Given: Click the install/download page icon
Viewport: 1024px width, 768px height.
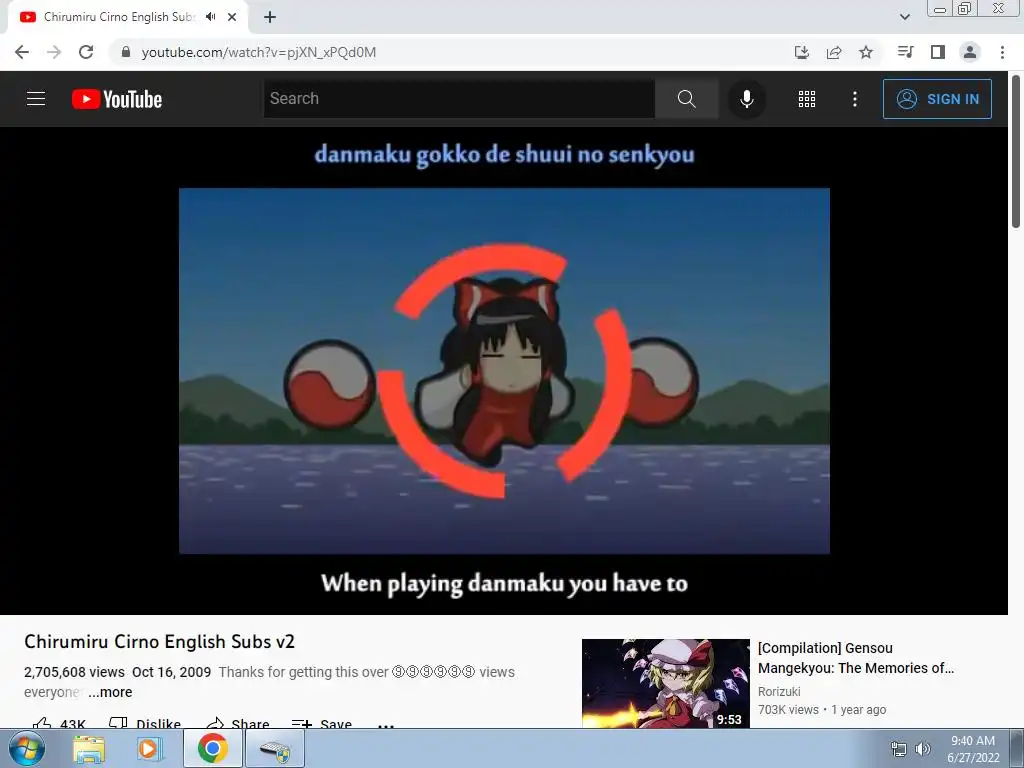Looking at the screenshot, I should point(802,52).
